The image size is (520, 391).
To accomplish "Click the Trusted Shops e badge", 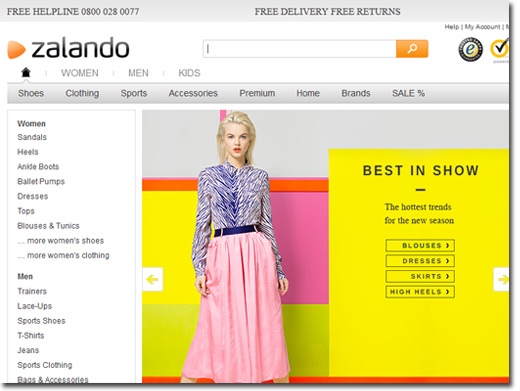I will click(x=470, y=50).
